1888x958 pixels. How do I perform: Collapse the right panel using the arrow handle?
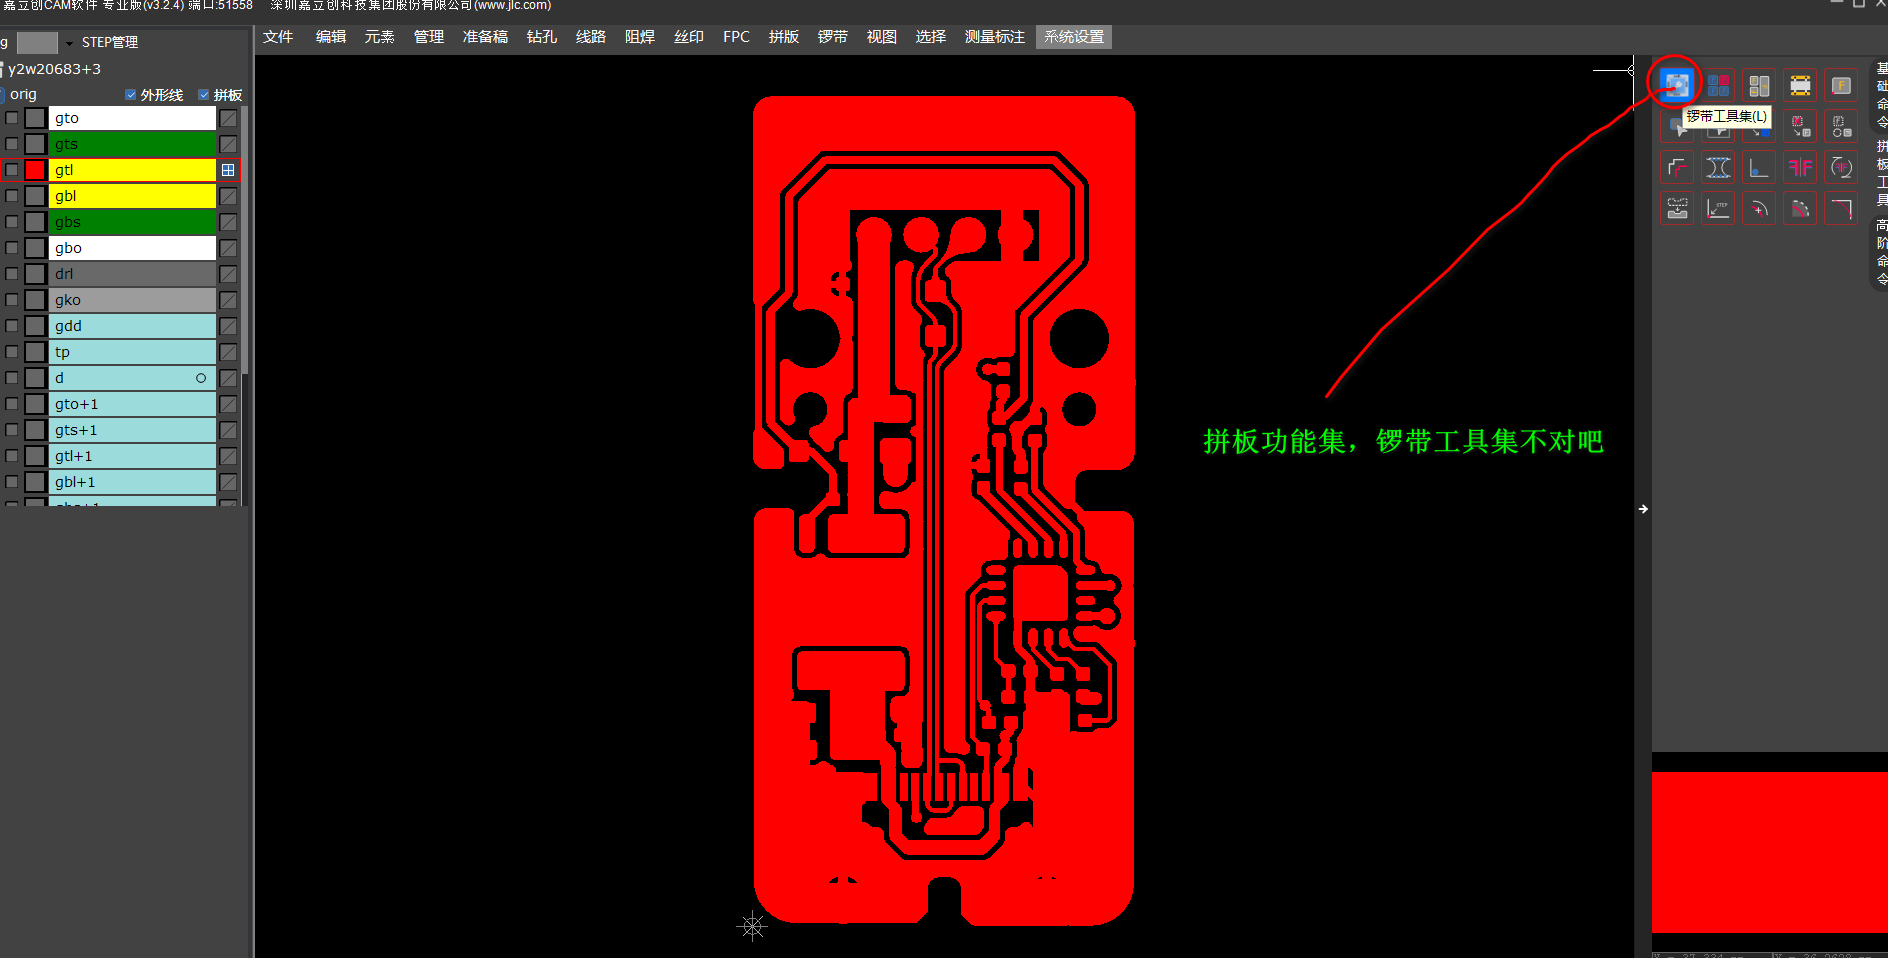tap(1643, 509)
